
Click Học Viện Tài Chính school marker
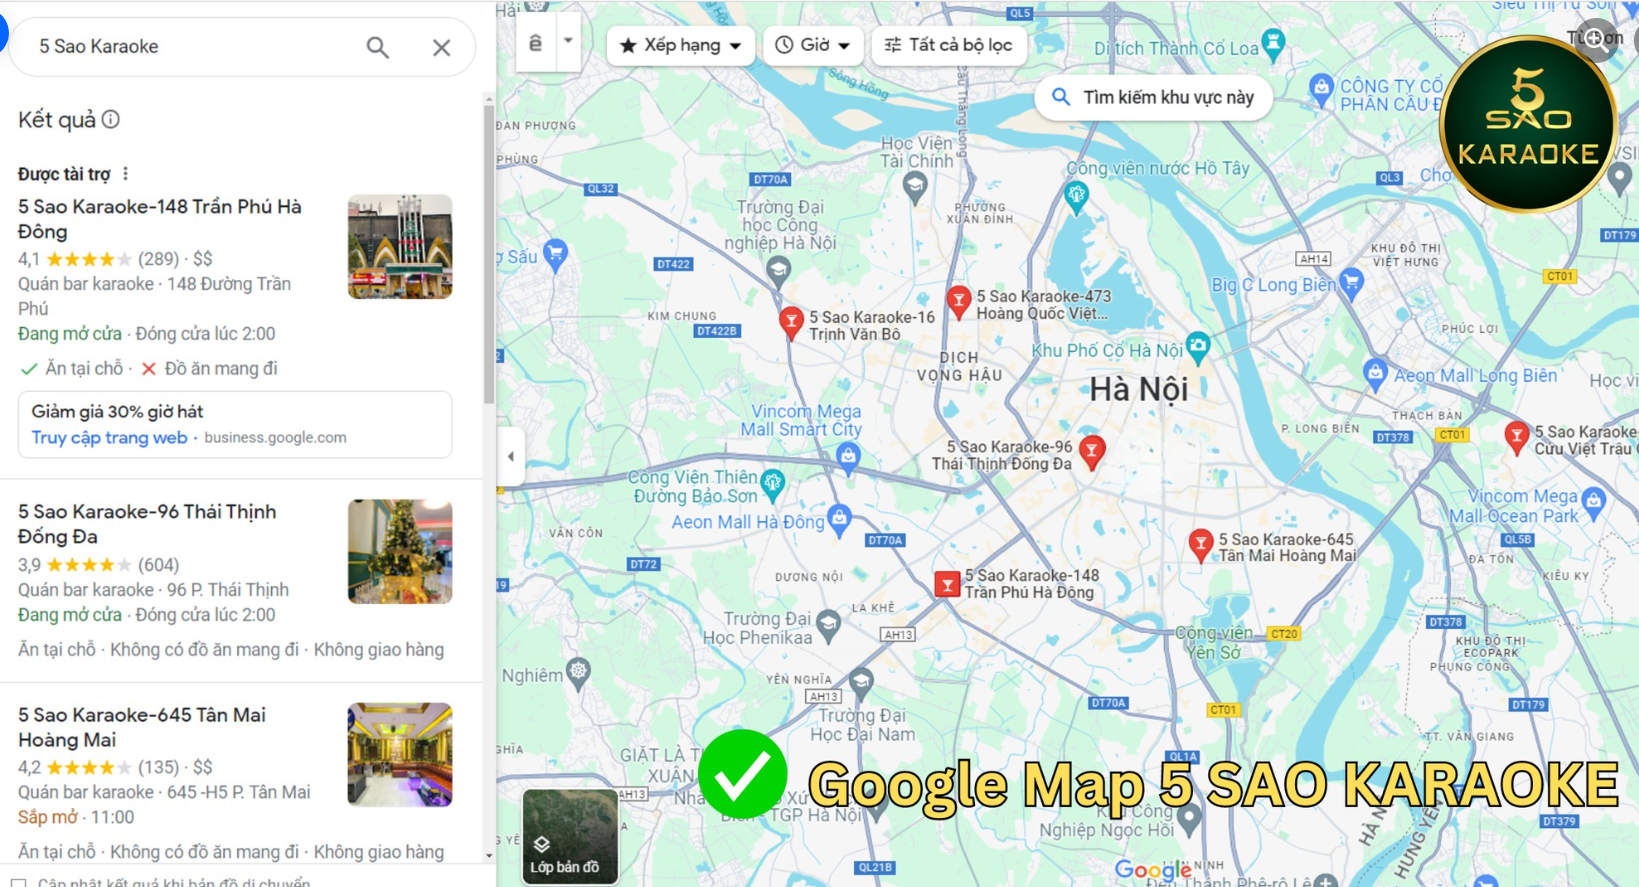pyautogui.click(x=914, y=185)
